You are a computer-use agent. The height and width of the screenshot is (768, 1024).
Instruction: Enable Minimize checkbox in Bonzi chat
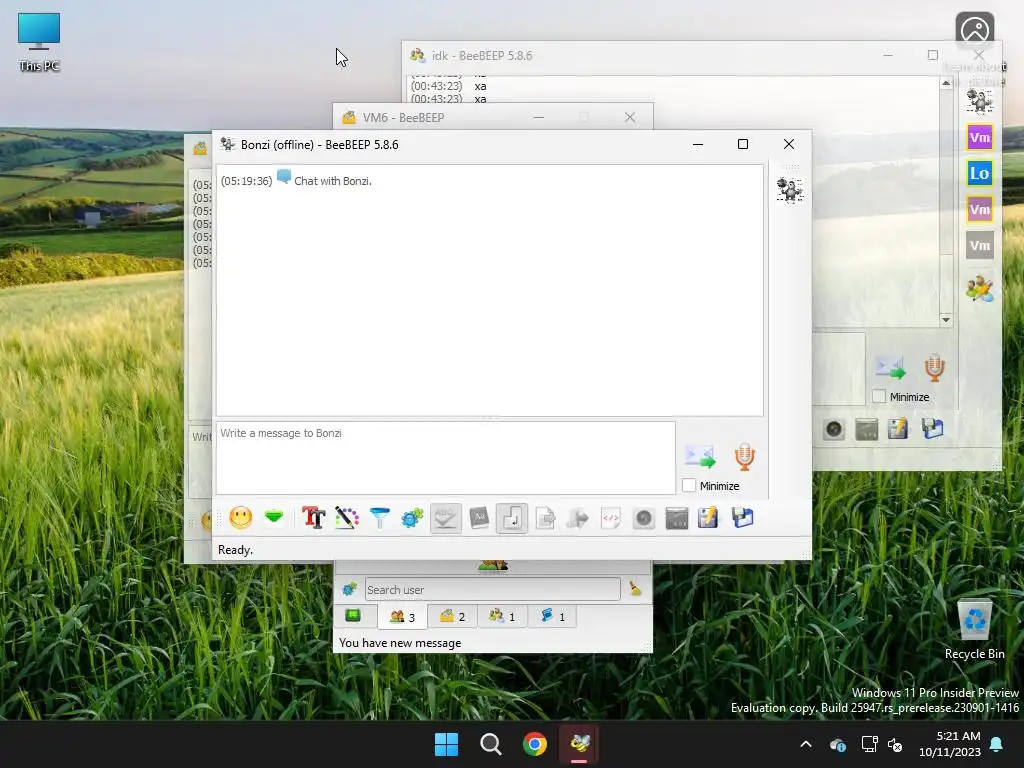(689, 486)
